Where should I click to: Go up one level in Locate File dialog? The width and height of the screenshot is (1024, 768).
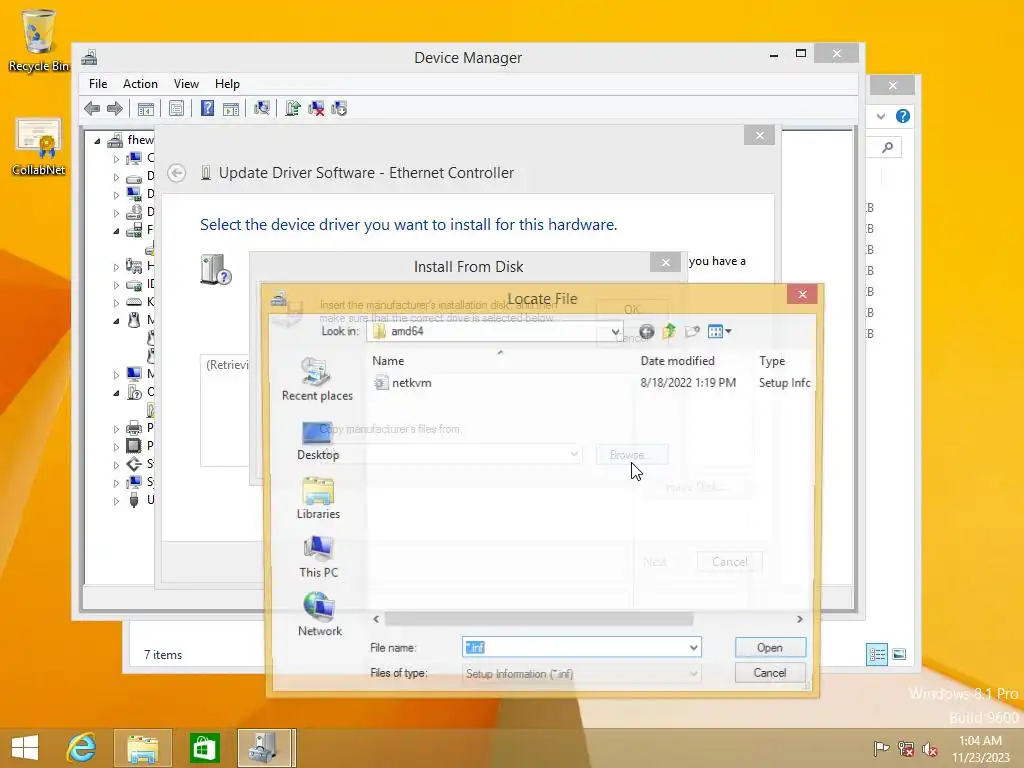coord(669,332)
